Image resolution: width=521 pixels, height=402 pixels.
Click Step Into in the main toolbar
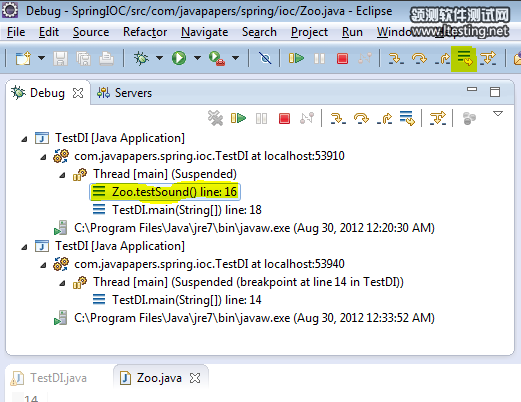(x=396, y=59)
